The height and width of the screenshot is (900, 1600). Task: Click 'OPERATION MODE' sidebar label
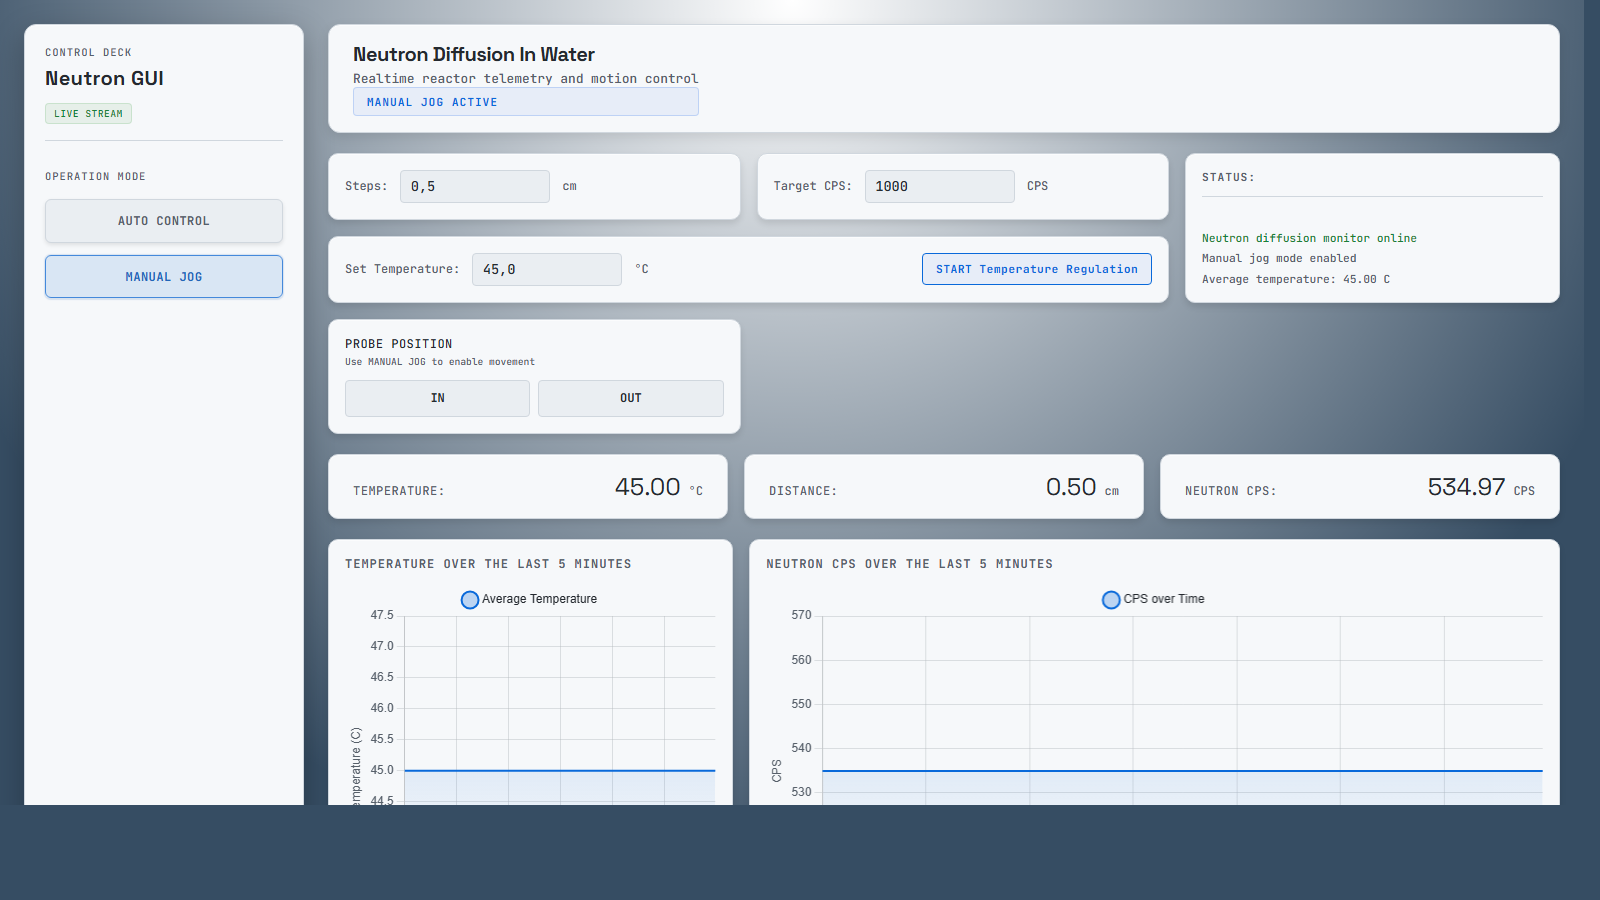(95, 177)
